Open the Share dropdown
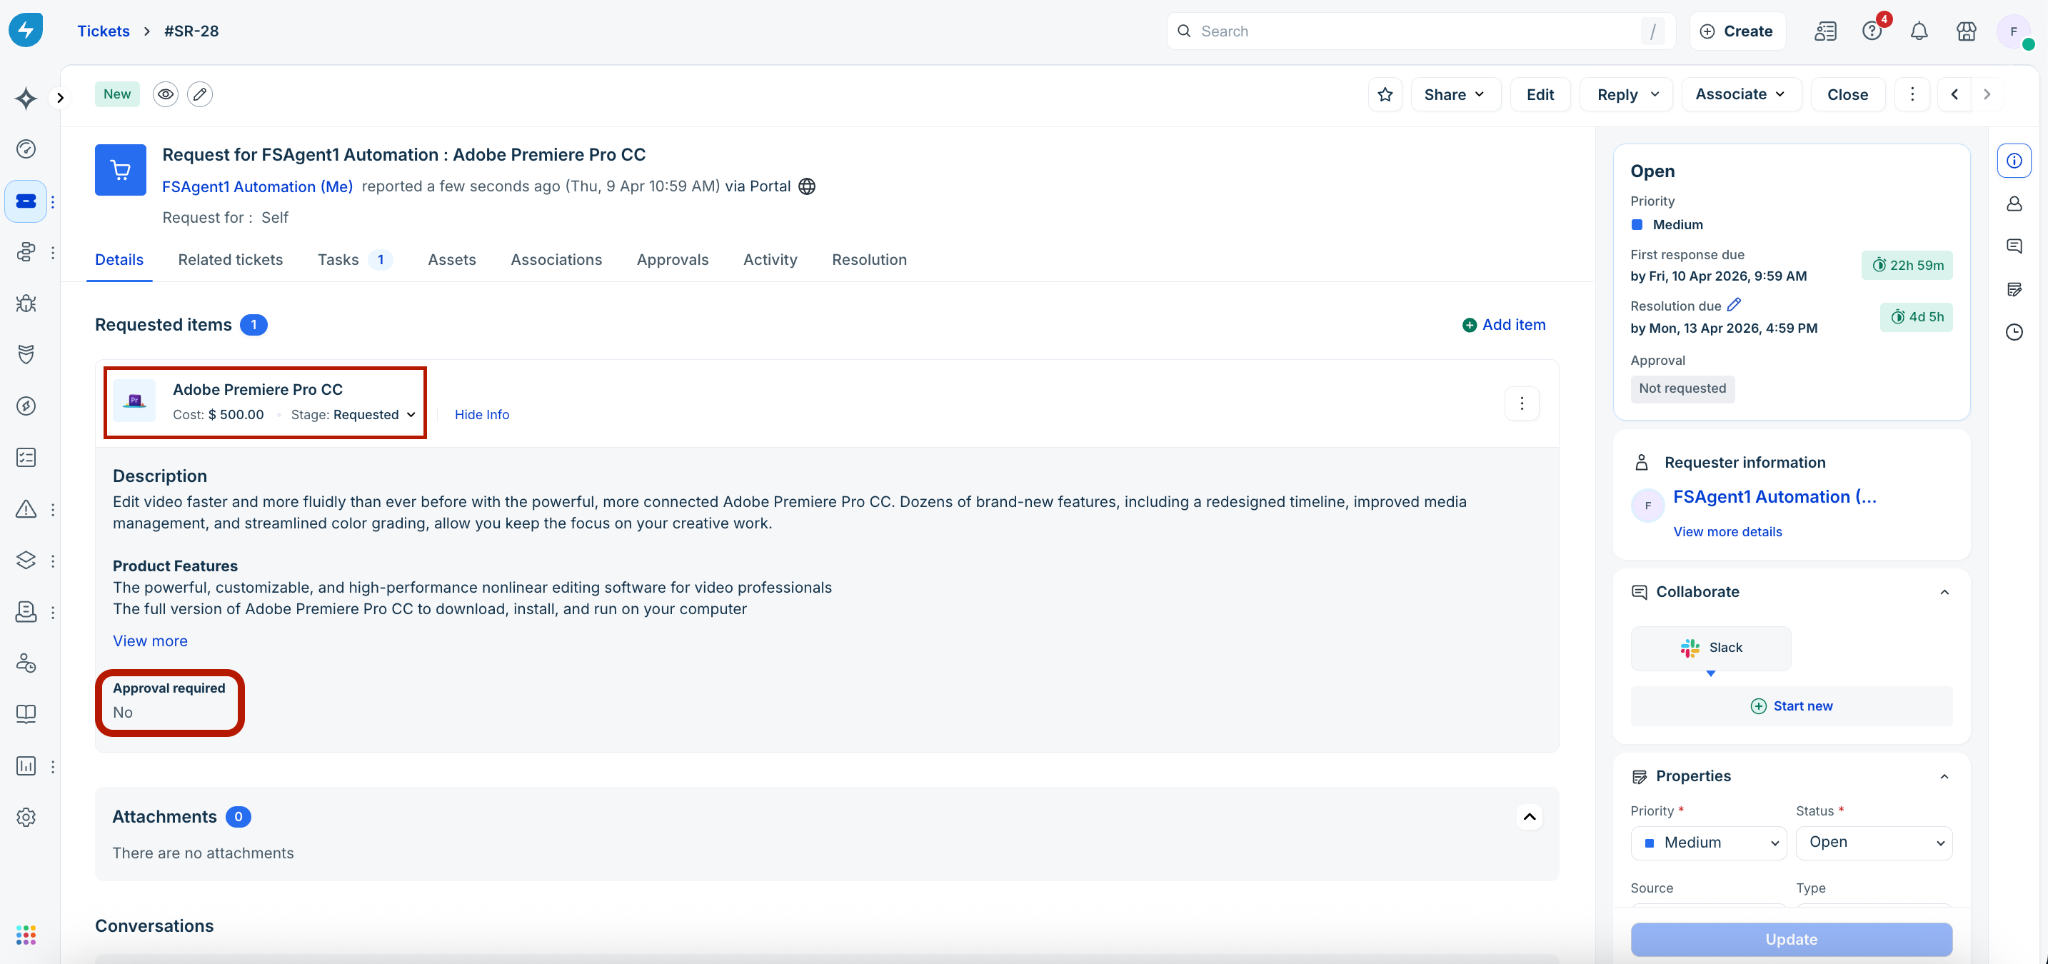Screen dimensions: 2048x964 coord(1455,94)
